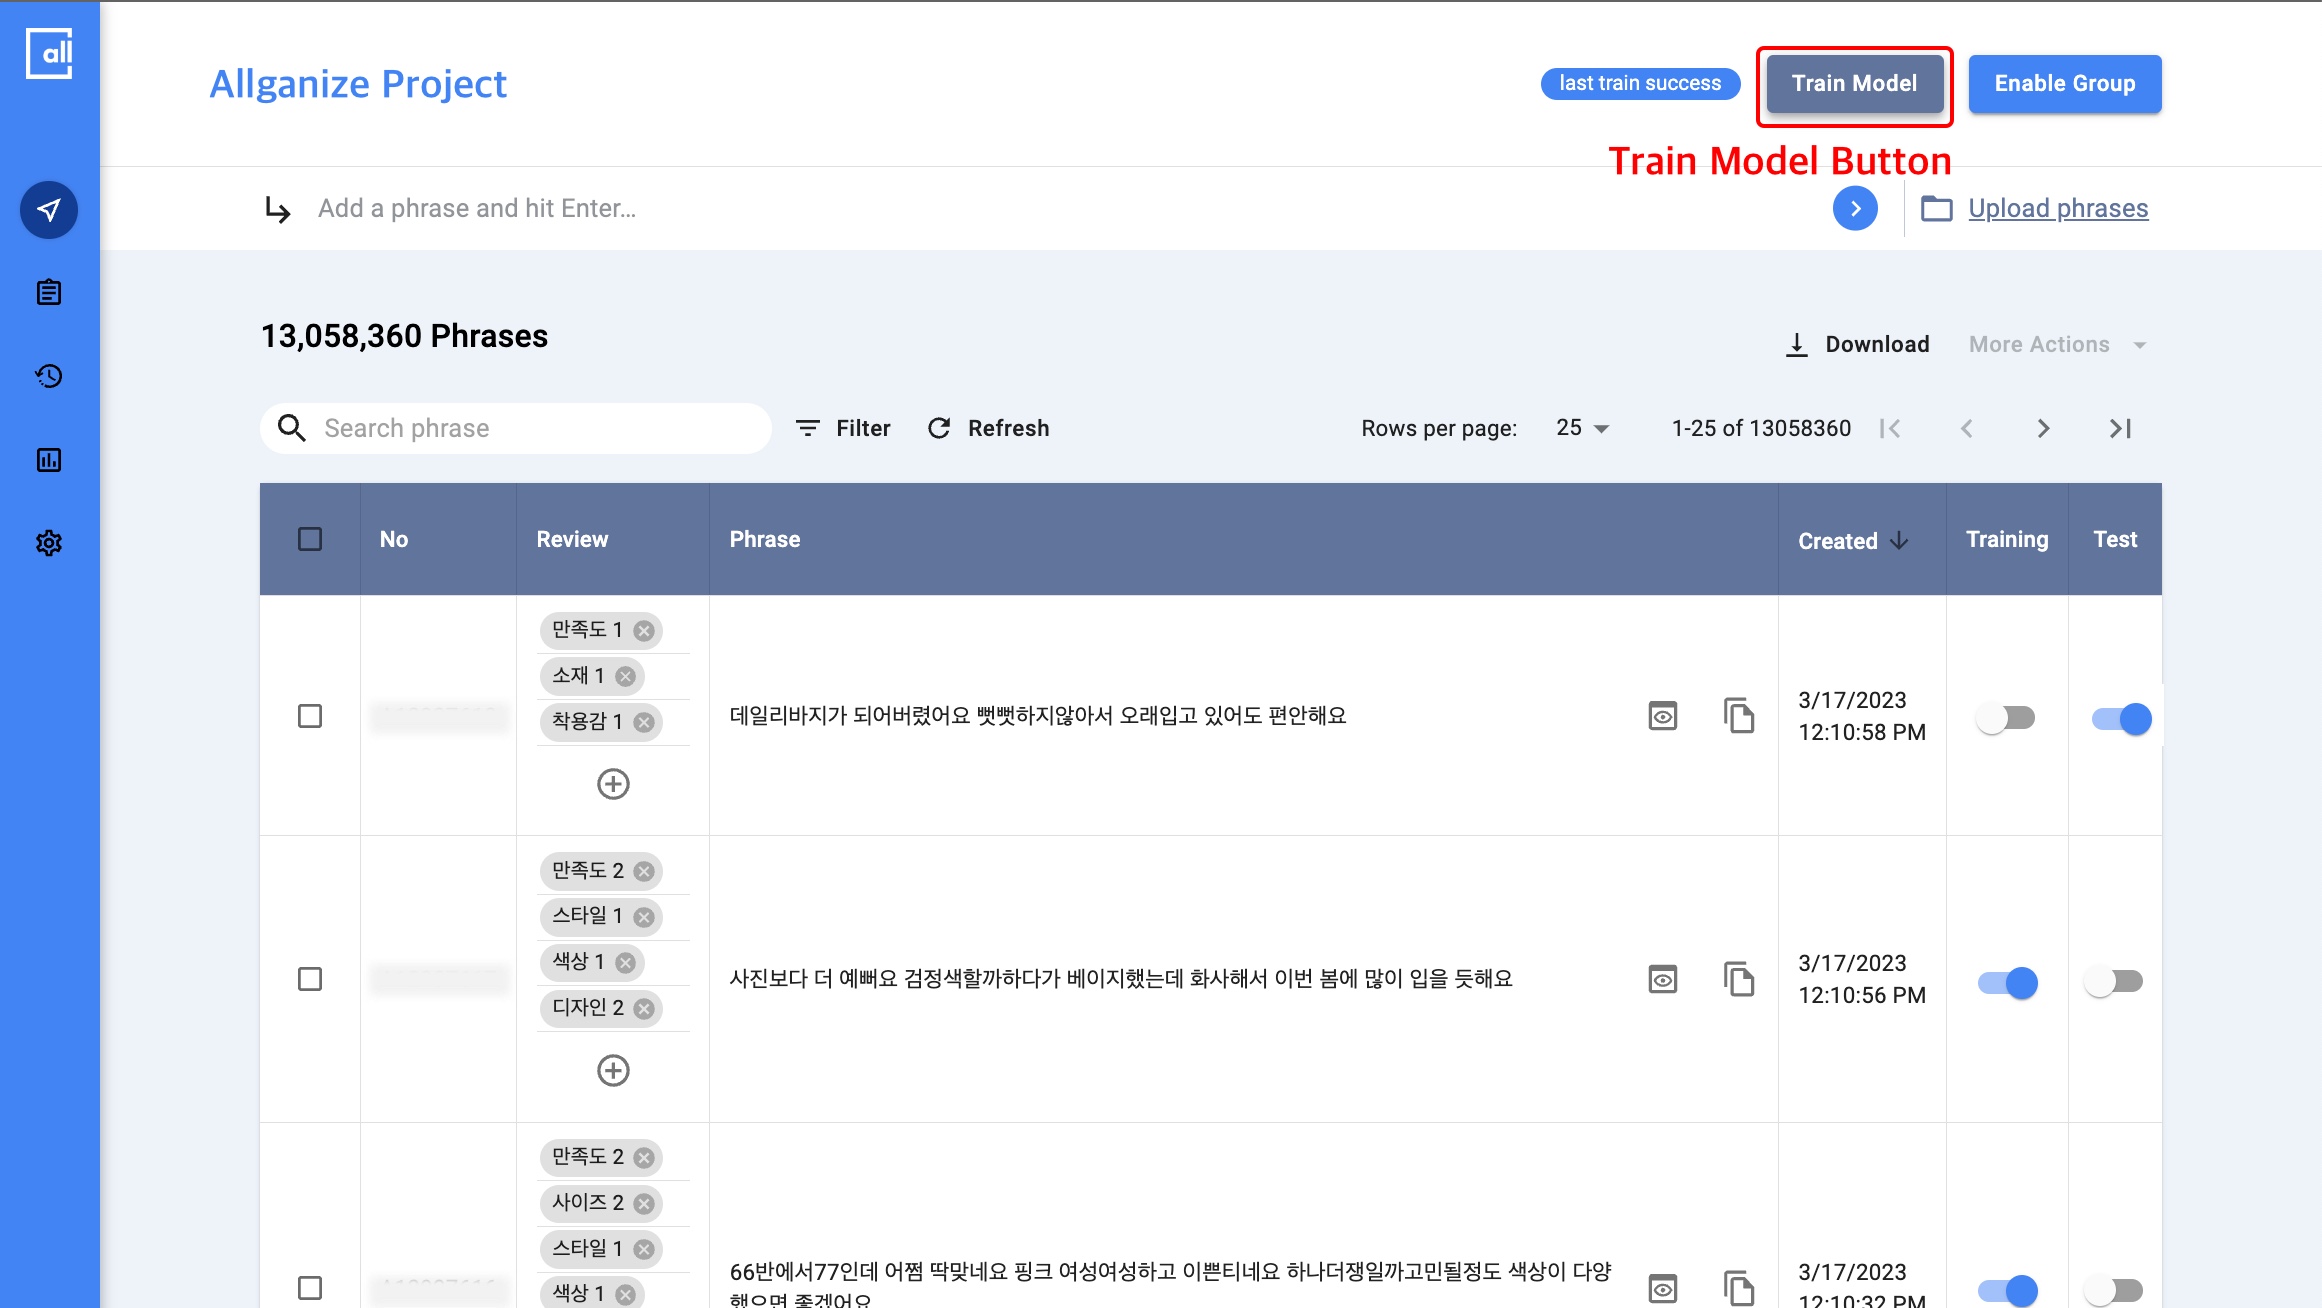Screen dimensions: 2322x1308
Task: Preview the 66반에서77인데 phrase
Action: pyautogui.click(x=1662, y=1288)
